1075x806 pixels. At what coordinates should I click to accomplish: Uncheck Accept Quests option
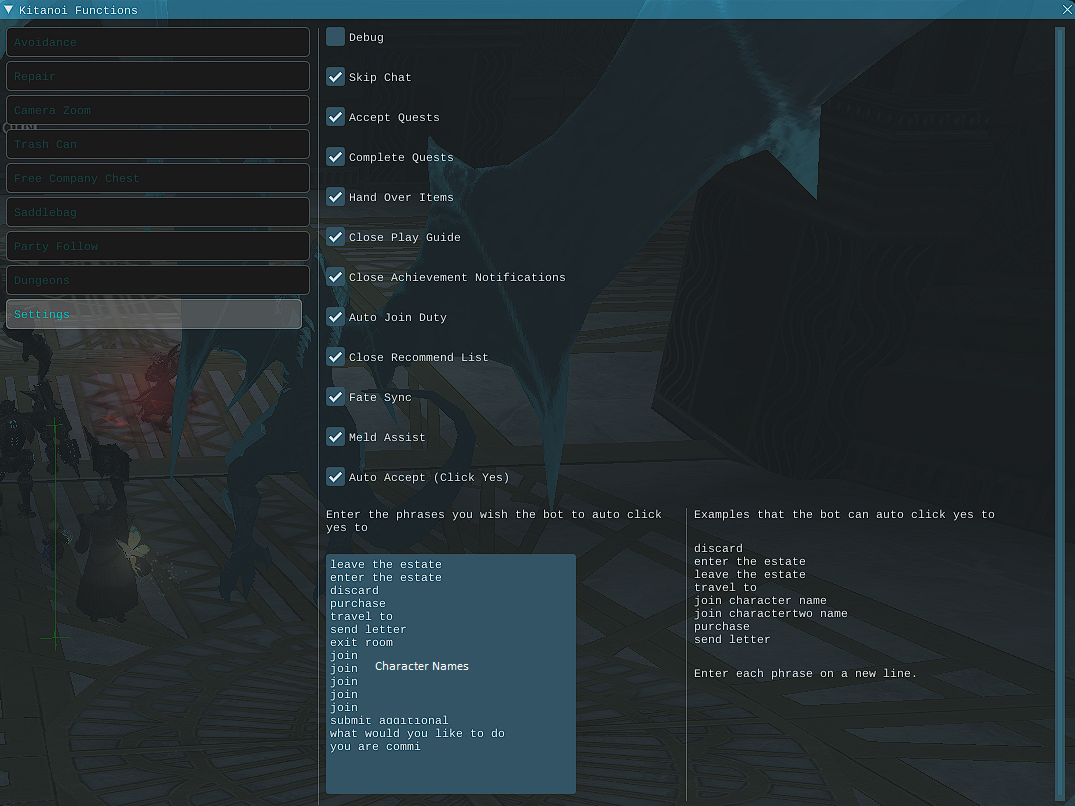pyautogui.click(x=336, y=117)
